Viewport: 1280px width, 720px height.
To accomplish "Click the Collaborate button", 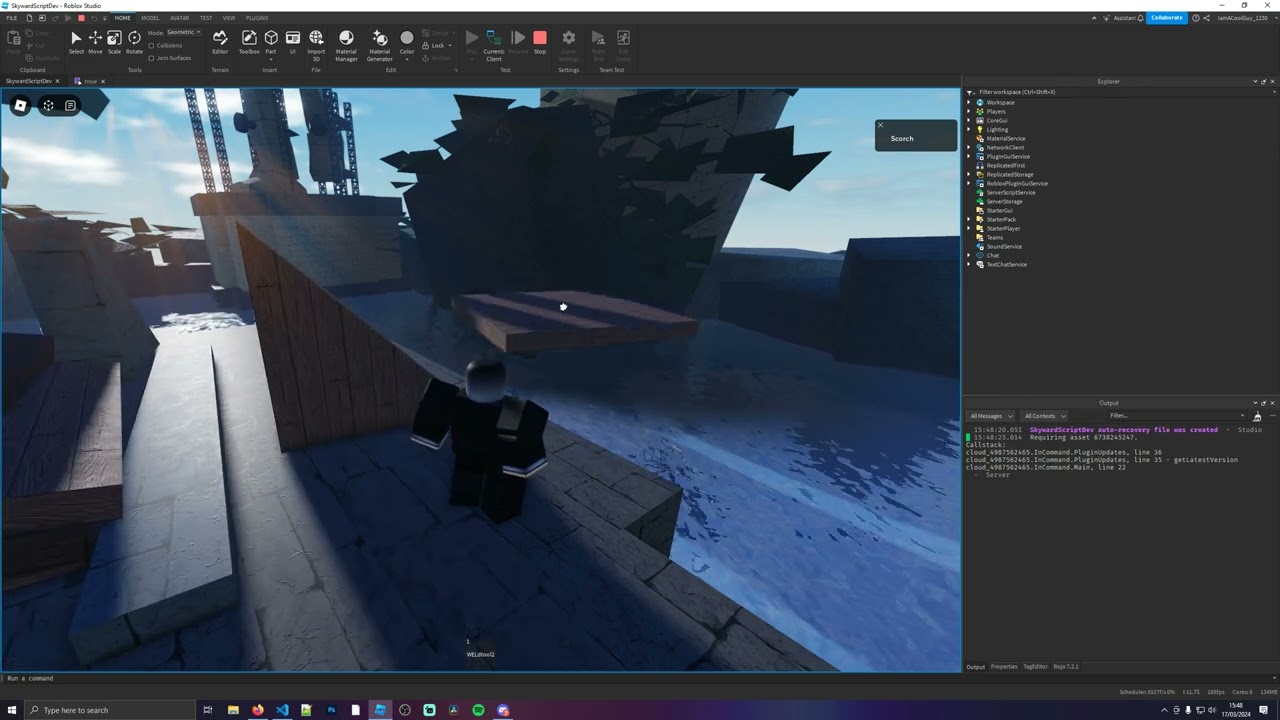I will tap(1166, 18).
